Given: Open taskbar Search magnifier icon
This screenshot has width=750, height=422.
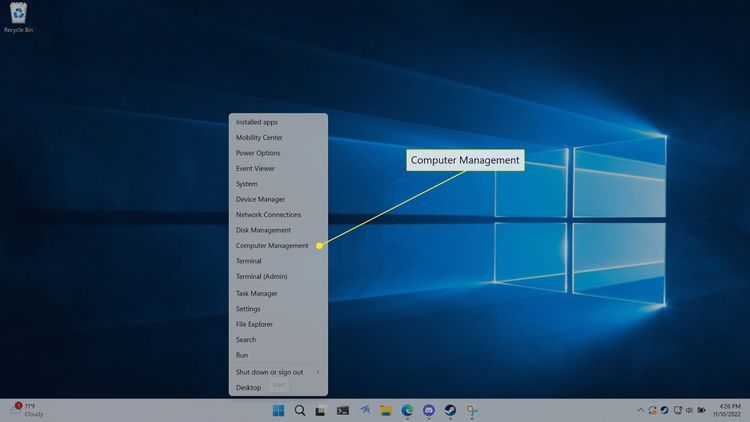Looking at the screenshot, I should click(x=299, y=410).
